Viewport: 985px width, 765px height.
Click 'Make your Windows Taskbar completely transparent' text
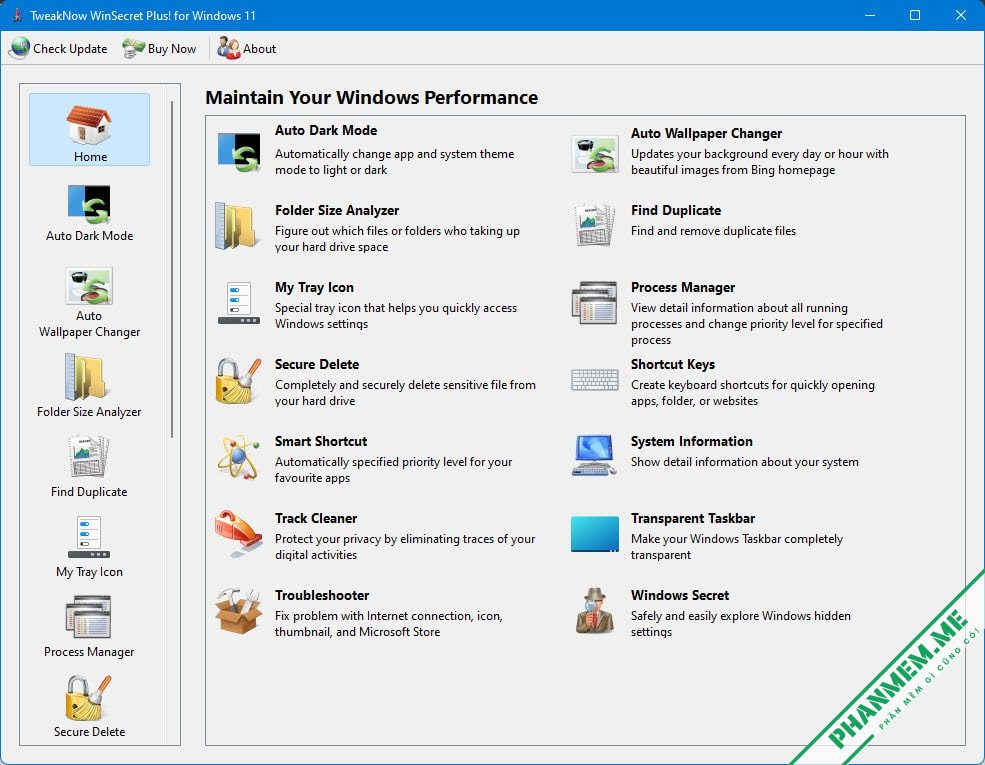tap(737, 547)
